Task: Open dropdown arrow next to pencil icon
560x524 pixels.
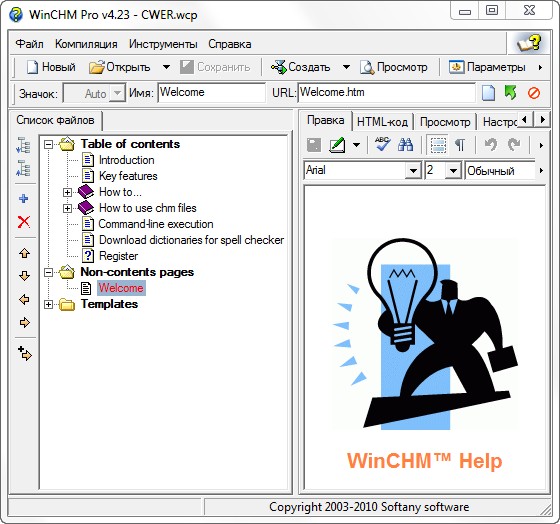Action: pos(356,145)
